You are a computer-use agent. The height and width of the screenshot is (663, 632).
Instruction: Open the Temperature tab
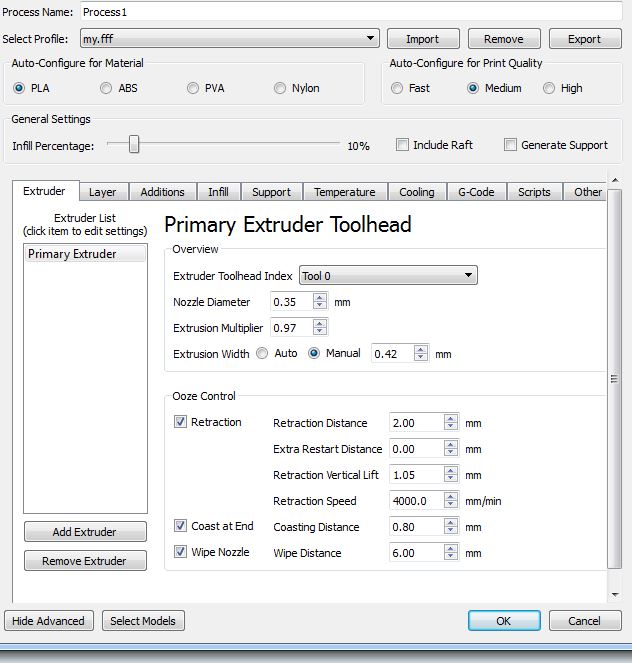[344, 192]
